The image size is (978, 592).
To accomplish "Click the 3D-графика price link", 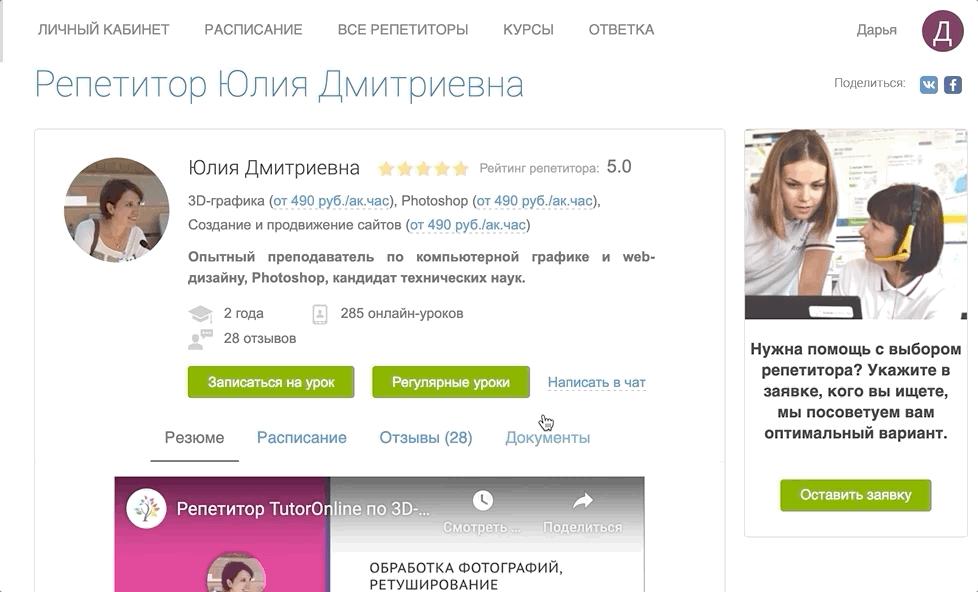I will 332,201.
